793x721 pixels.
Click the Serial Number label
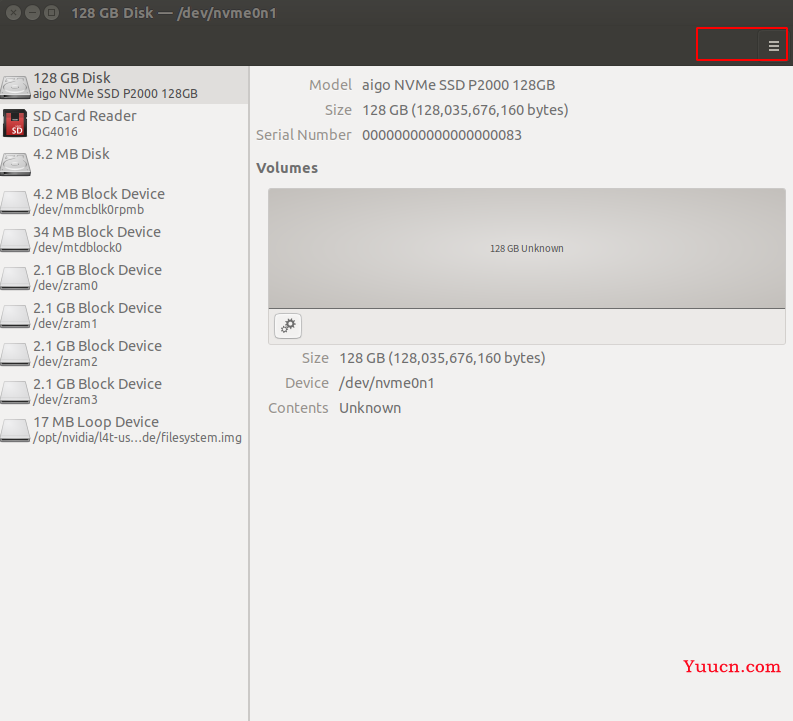click(303, 135)
